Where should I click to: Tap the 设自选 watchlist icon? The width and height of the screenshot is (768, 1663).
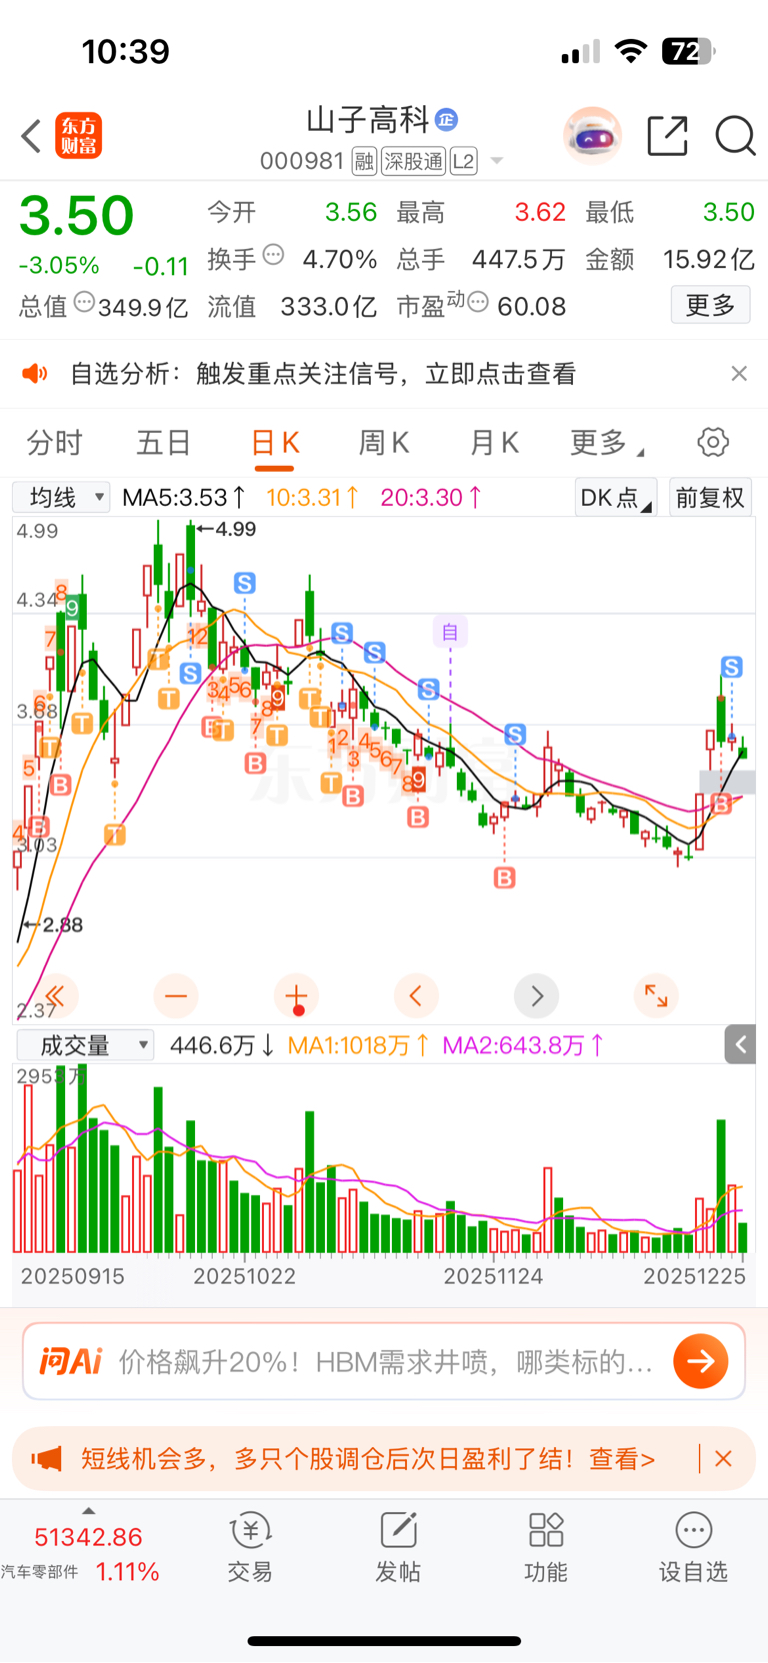coord(693,1546)
